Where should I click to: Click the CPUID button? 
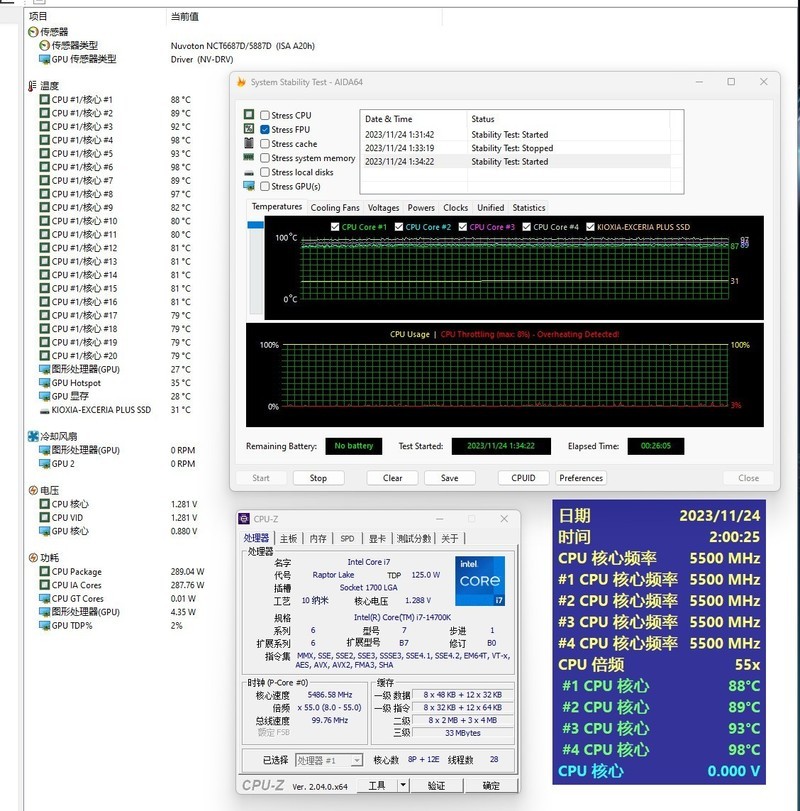click(x=523, y=478)
